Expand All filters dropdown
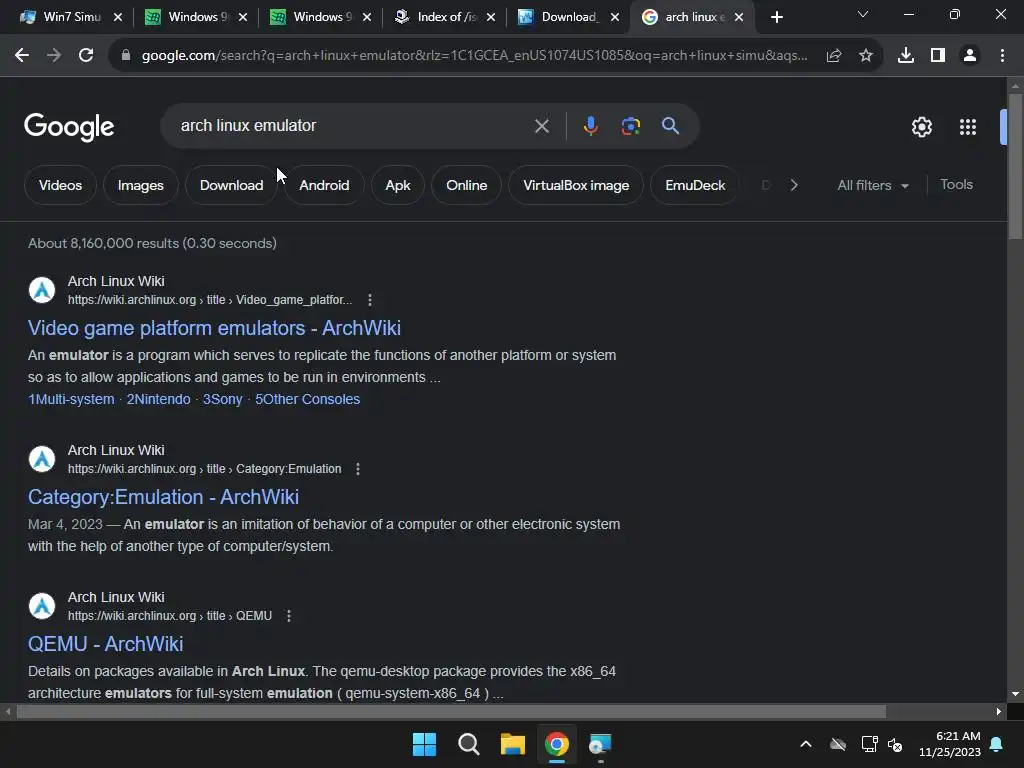The image size is (1024, 768). [872, 185]
